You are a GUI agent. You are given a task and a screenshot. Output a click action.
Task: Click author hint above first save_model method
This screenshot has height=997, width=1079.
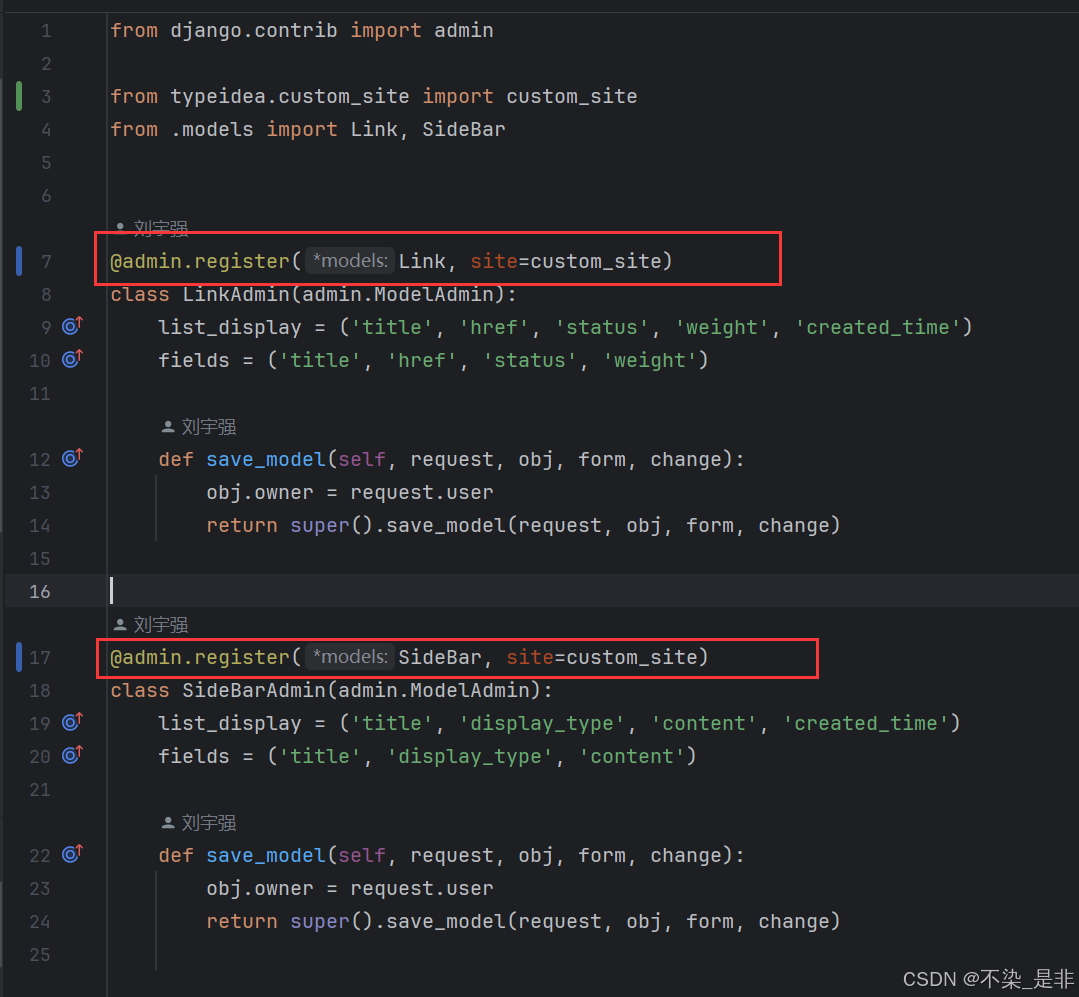coord(199,427)
